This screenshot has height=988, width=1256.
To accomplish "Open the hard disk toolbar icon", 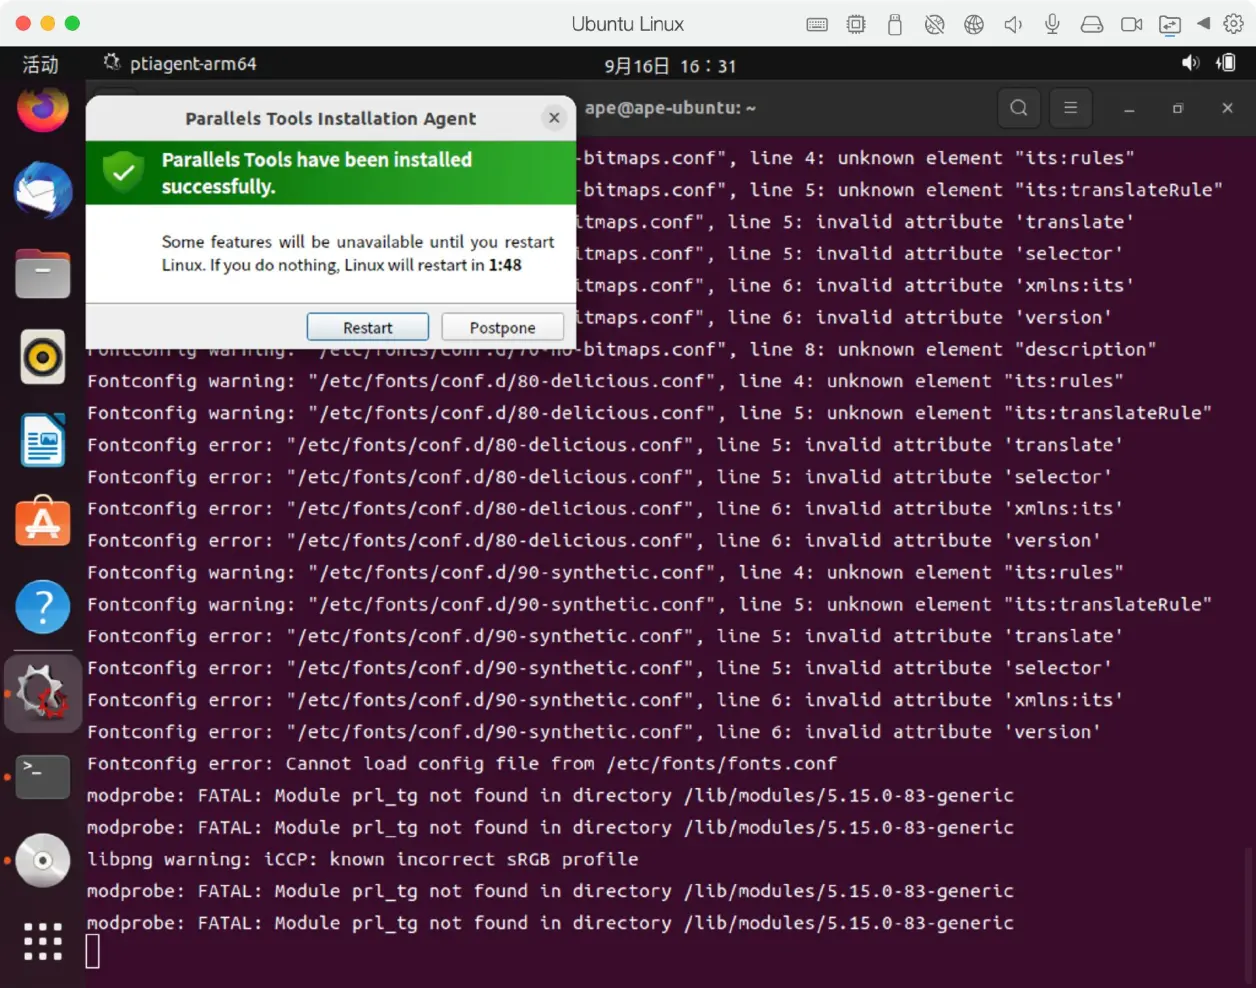I will [x=1092, y=24].
